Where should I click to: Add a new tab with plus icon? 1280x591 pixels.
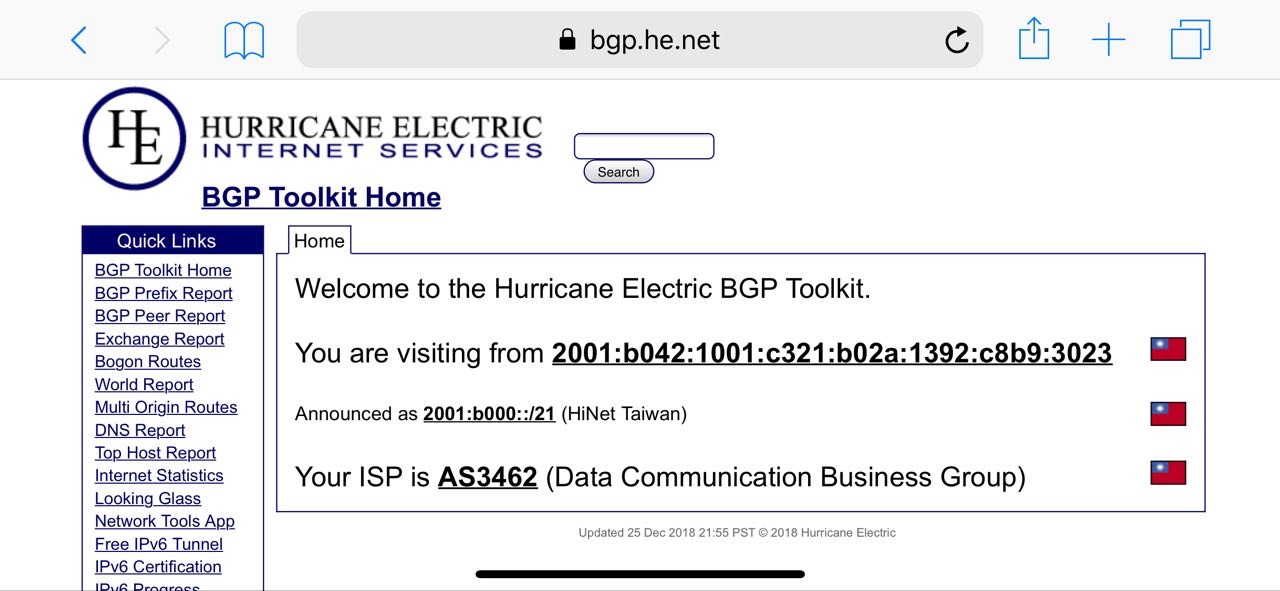[1108, 40]
